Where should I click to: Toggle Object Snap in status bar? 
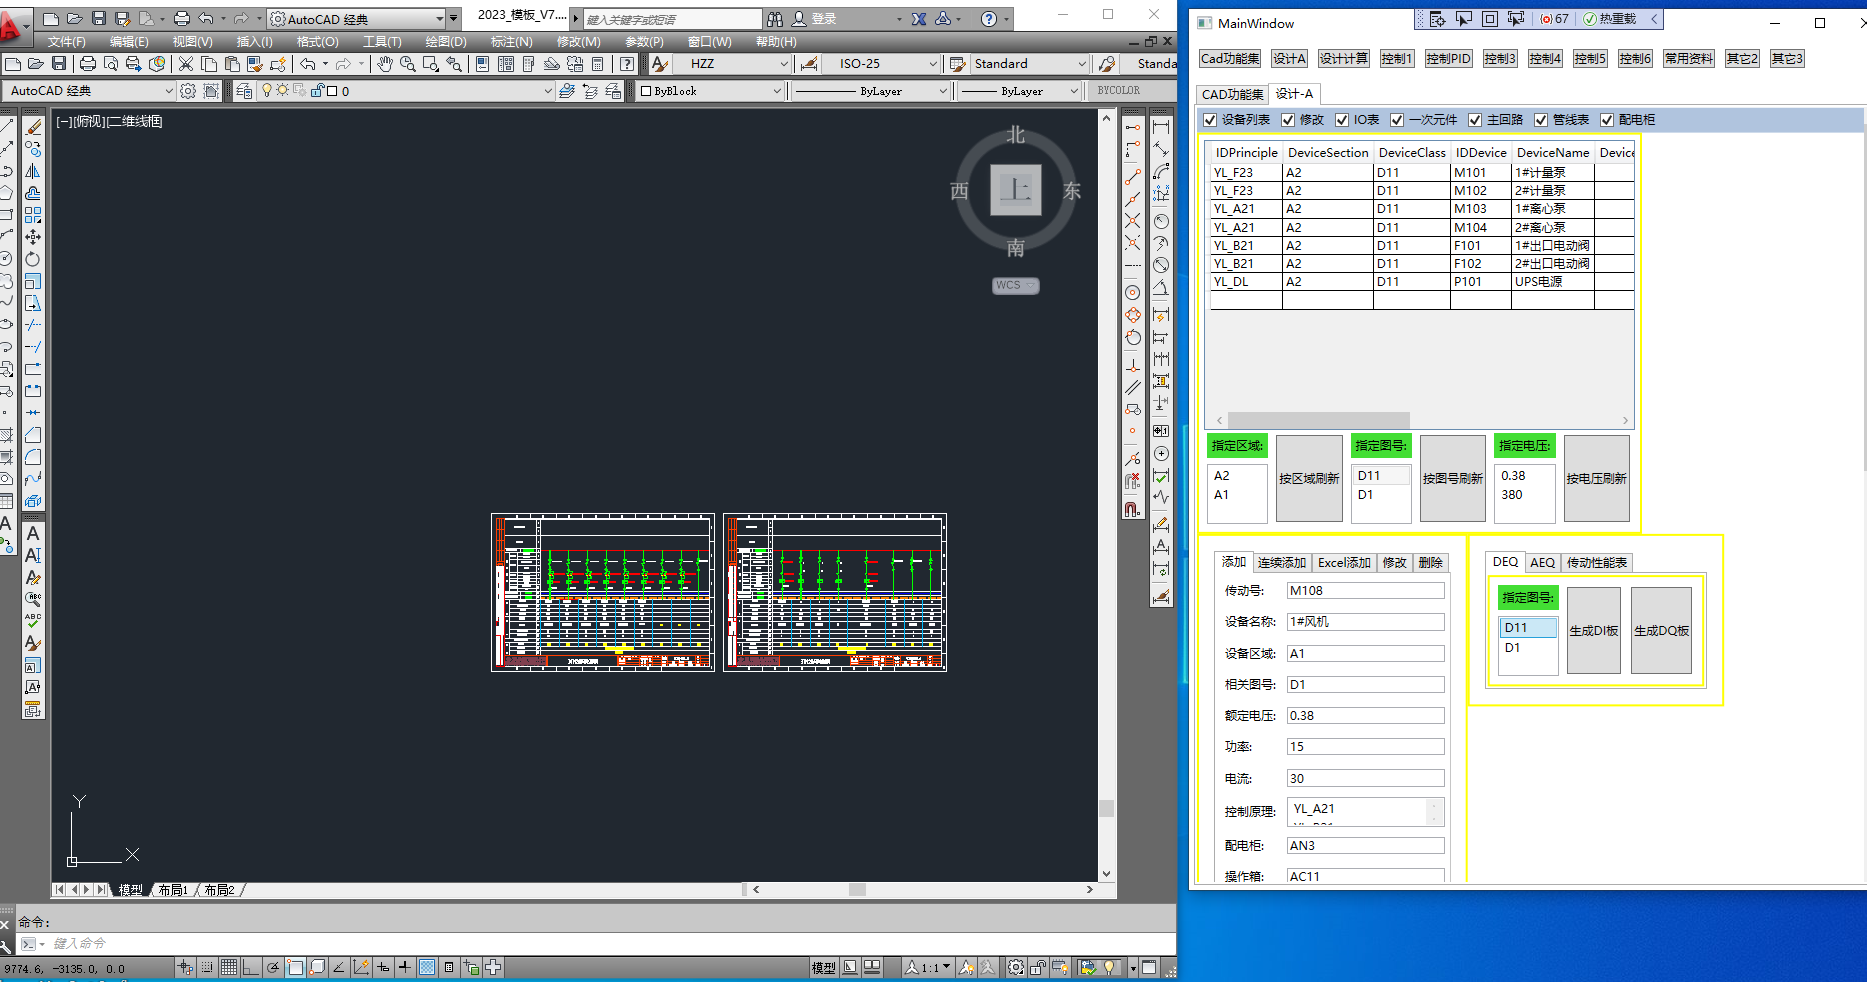pos(295,967)
